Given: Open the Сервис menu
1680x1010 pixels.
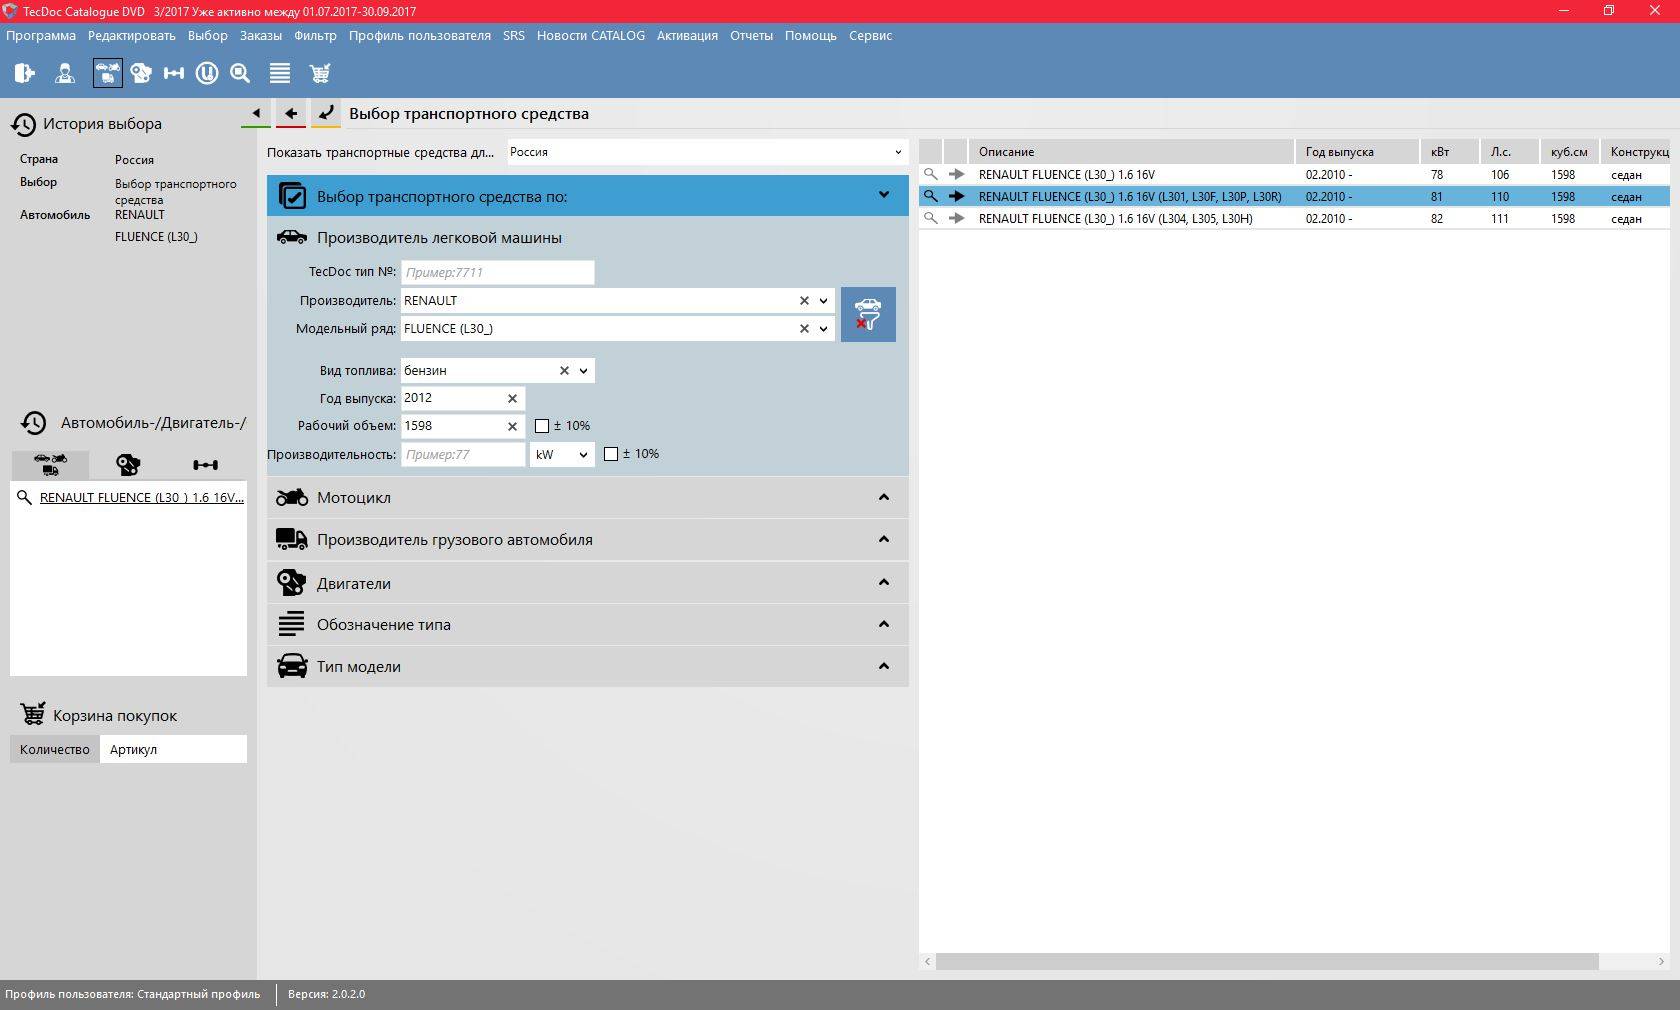Looking at the screenshot, I should pos(871,35).
